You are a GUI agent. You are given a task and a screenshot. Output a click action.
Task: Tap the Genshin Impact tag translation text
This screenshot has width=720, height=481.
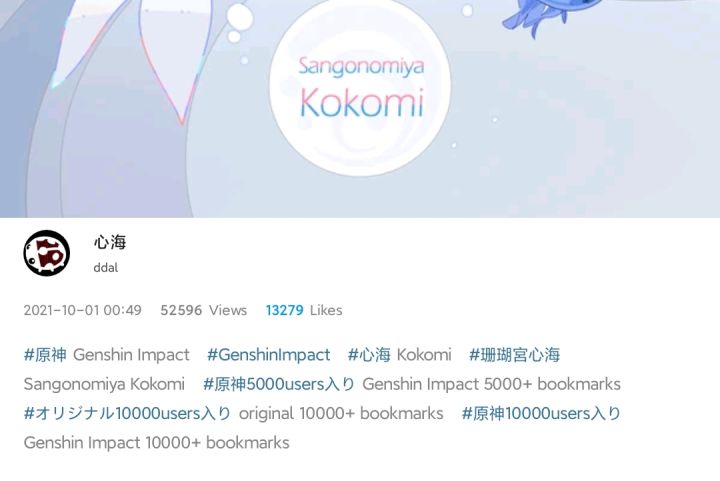click(131, 355)
